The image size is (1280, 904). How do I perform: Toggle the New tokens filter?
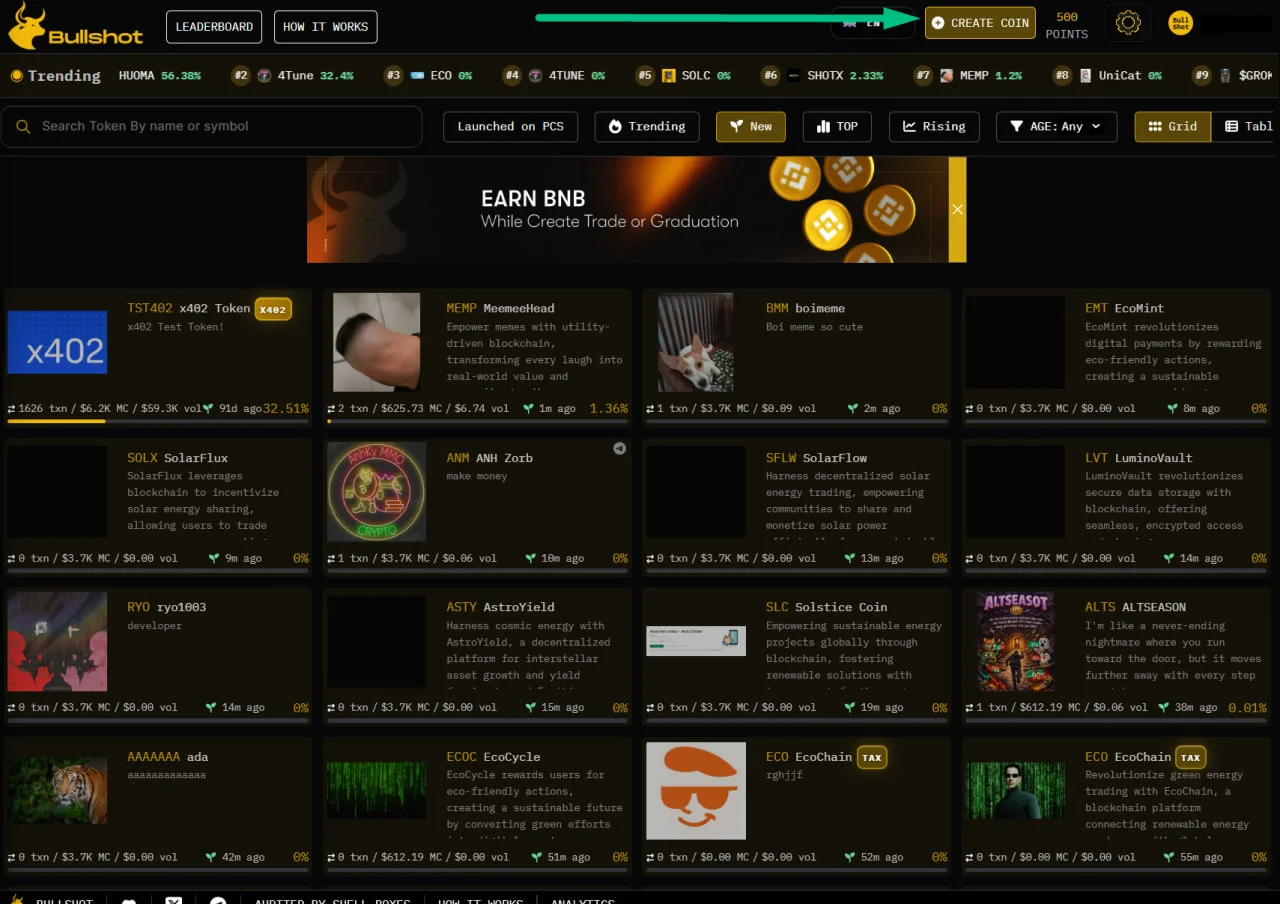point(751,126)
